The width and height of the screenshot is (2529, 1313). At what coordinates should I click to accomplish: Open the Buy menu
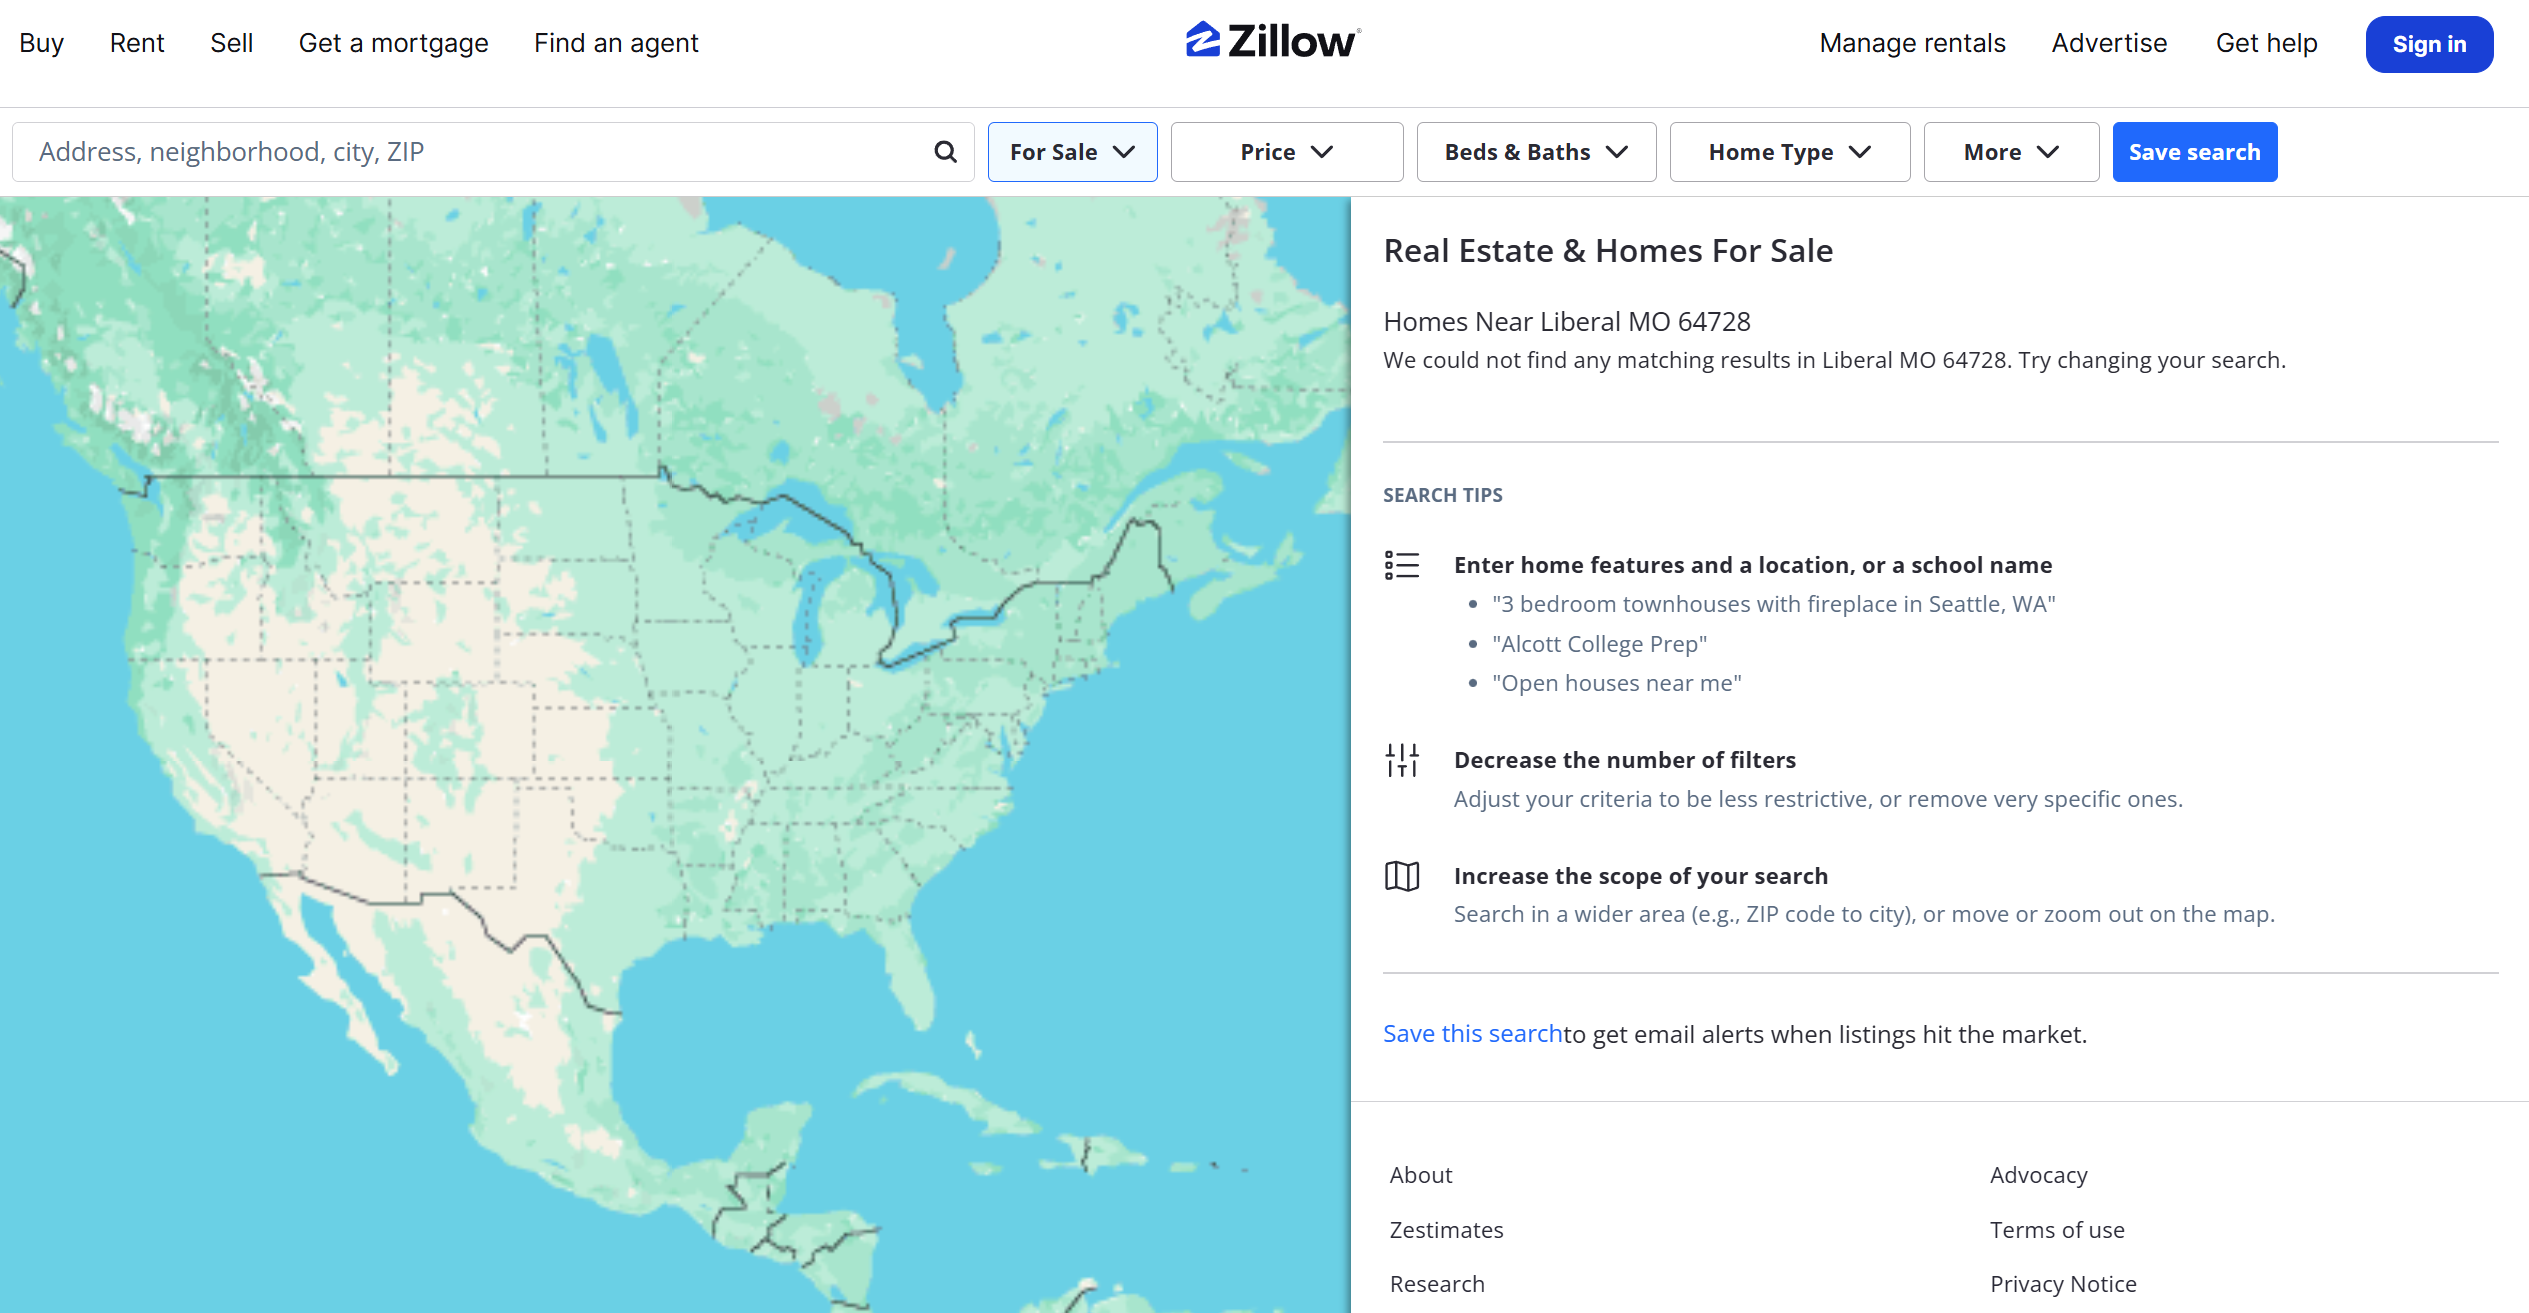[x=41, y=43]
